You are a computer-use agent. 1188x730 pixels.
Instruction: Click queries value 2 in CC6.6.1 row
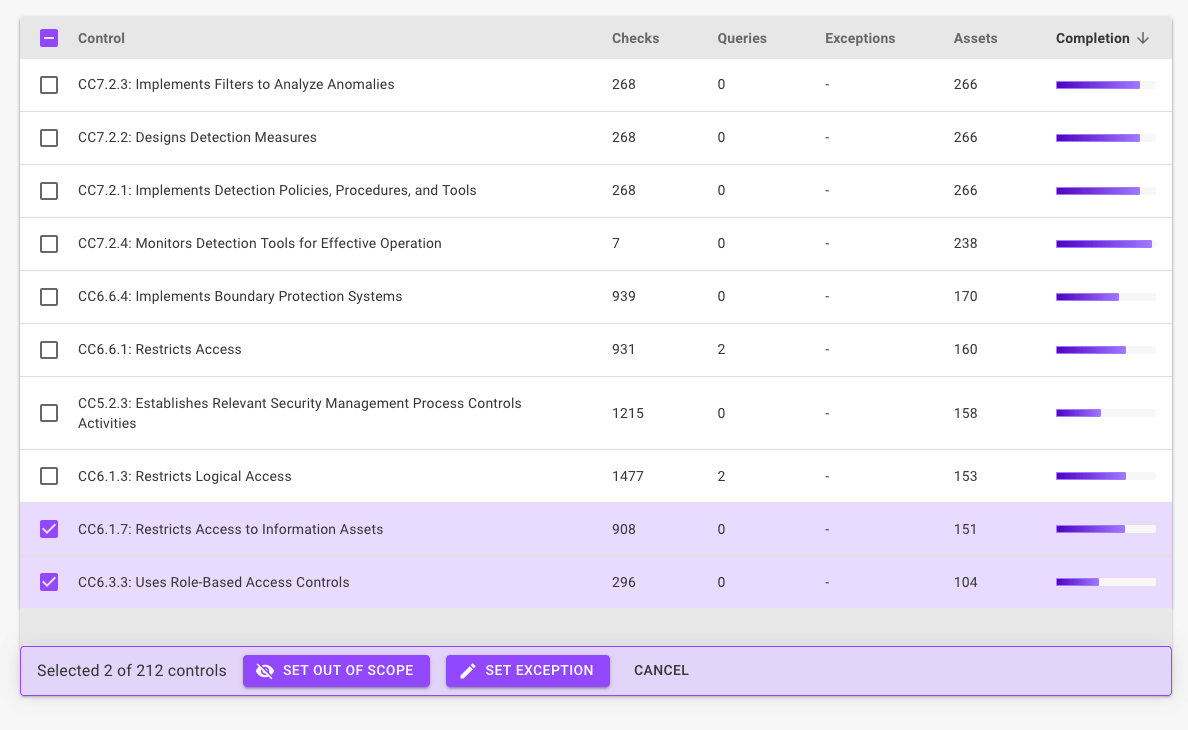coord(721,349)
